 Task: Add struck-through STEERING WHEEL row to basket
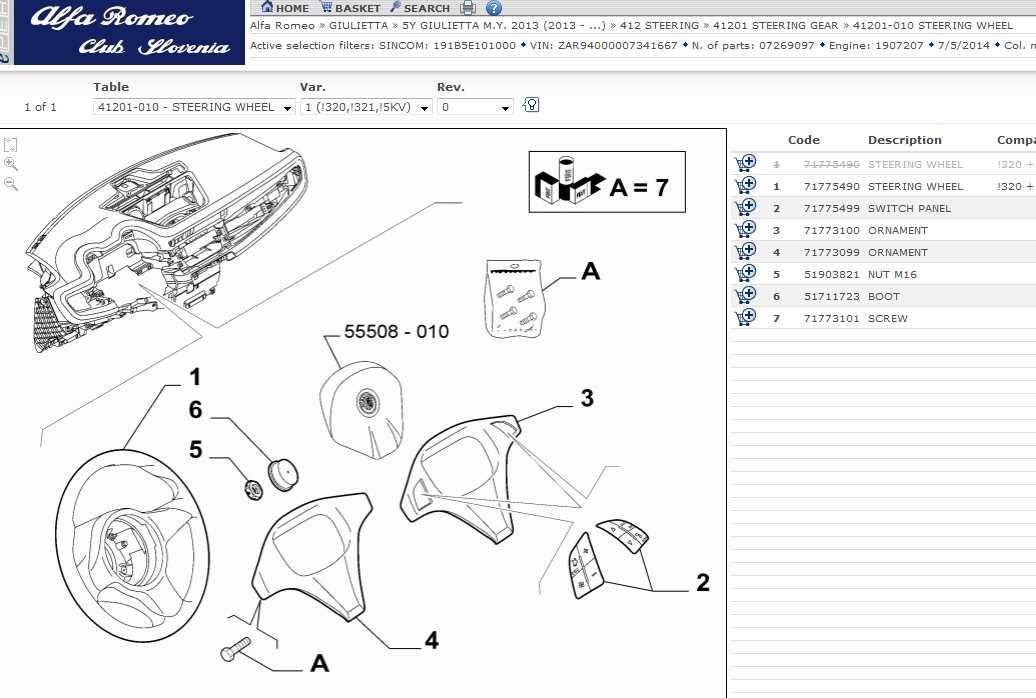(x=745, y=163)
